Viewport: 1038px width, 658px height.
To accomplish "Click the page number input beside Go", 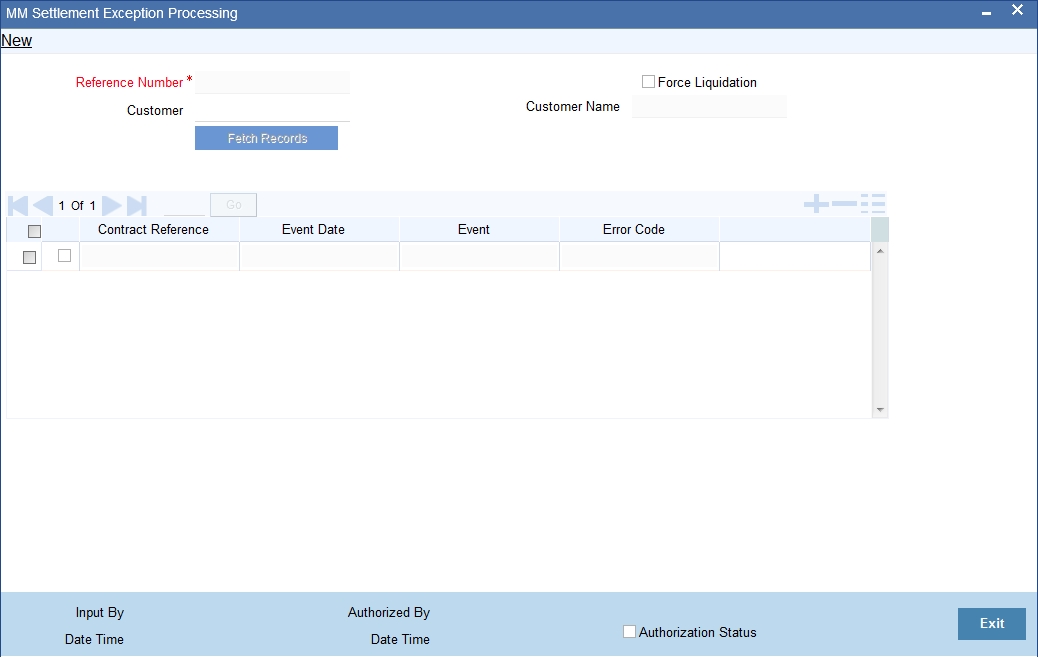I will pyautogui.click(x=184, y=205).
